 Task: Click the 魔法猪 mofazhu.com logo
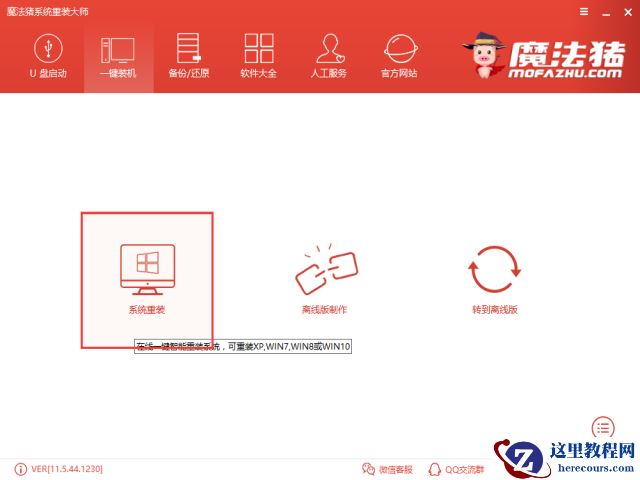pyautogui.click(x=544, y=56)
